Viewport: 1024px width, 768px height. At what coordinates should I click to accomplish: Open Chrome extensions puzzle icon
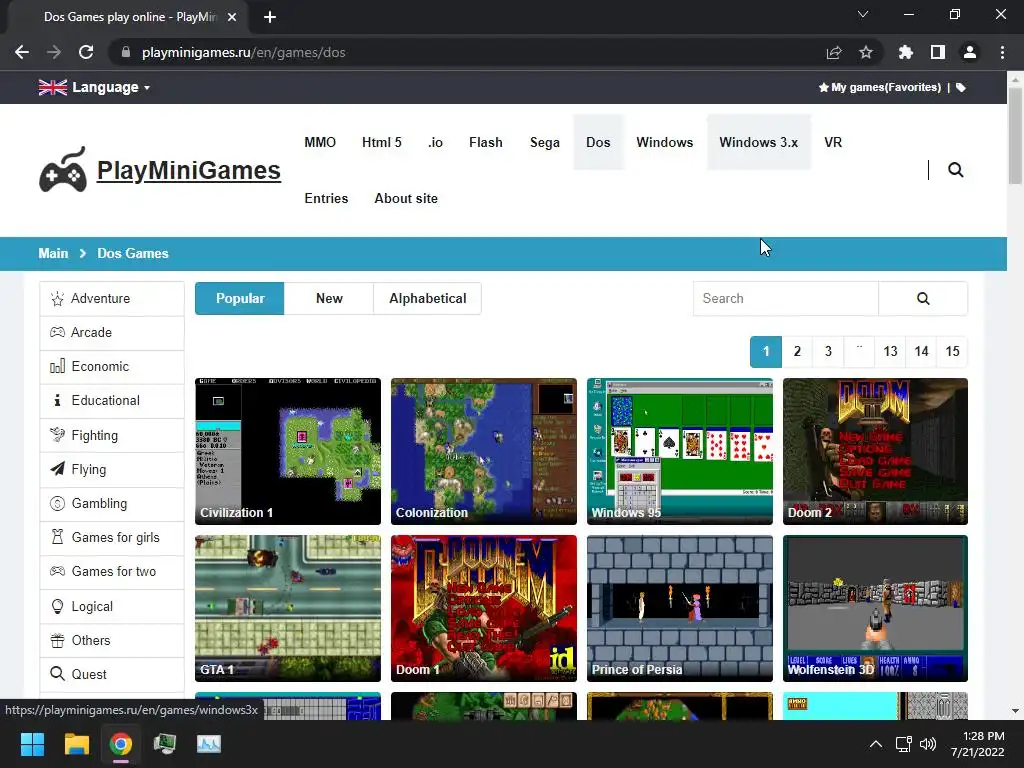pos(905,52)
